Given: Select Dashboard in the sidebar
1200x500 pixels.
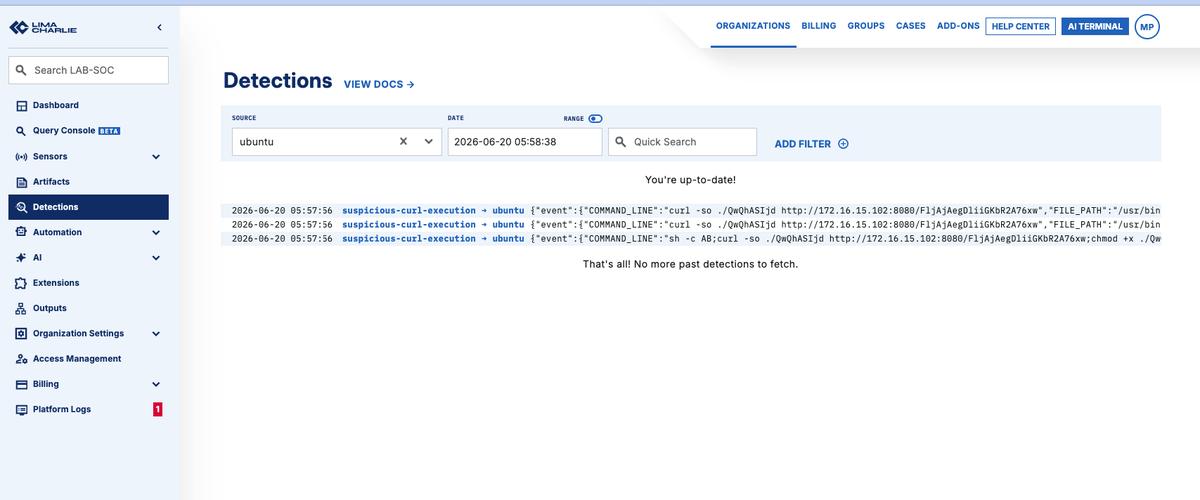Looking at the screenshot, I should point(88,105).
